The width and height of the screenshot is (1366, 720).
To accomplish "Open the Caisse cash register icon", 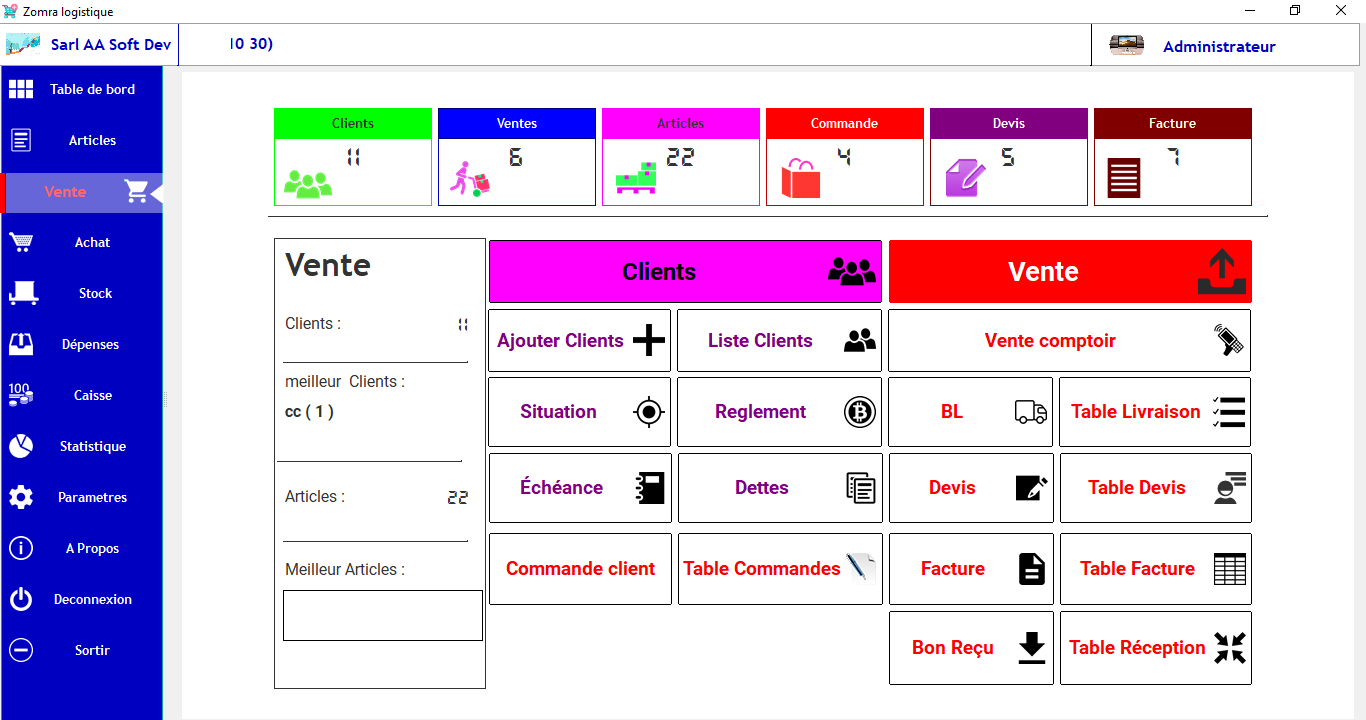I will [21, 394].
